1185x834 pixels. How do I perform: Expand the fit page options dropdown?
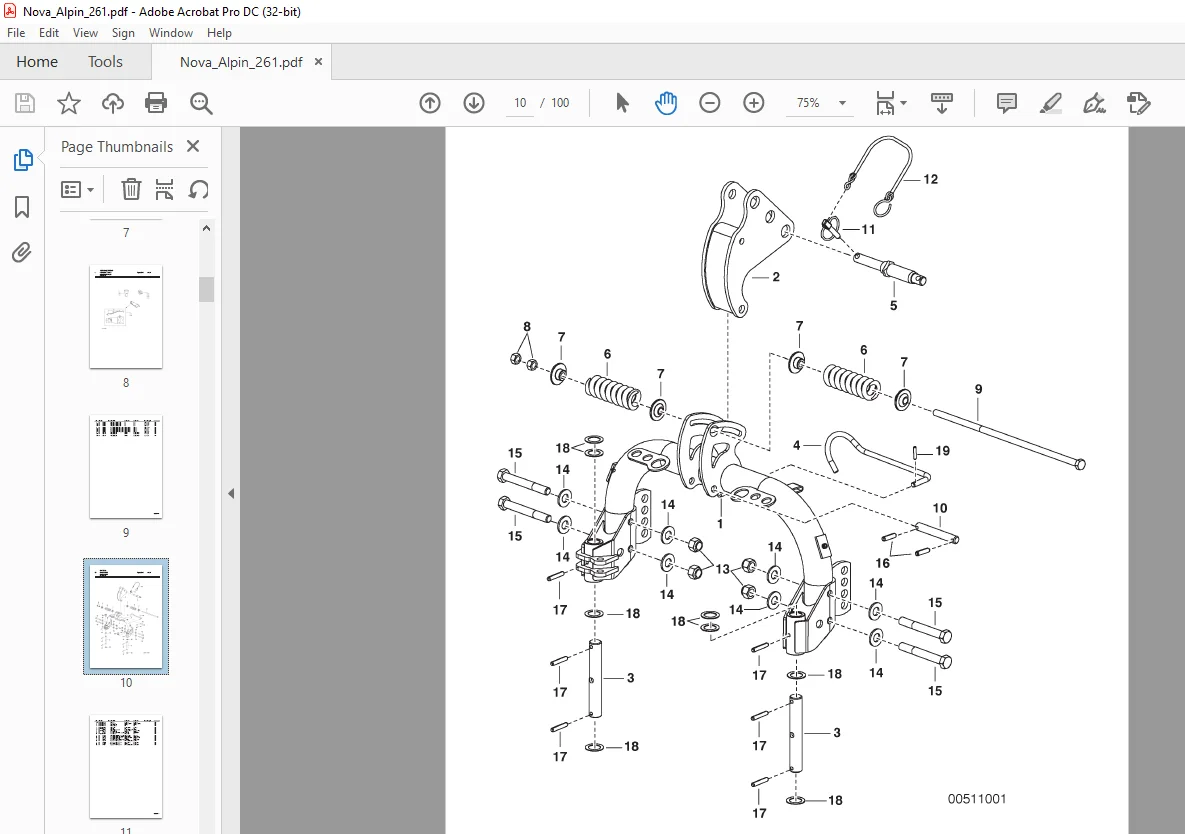(891, 103)
